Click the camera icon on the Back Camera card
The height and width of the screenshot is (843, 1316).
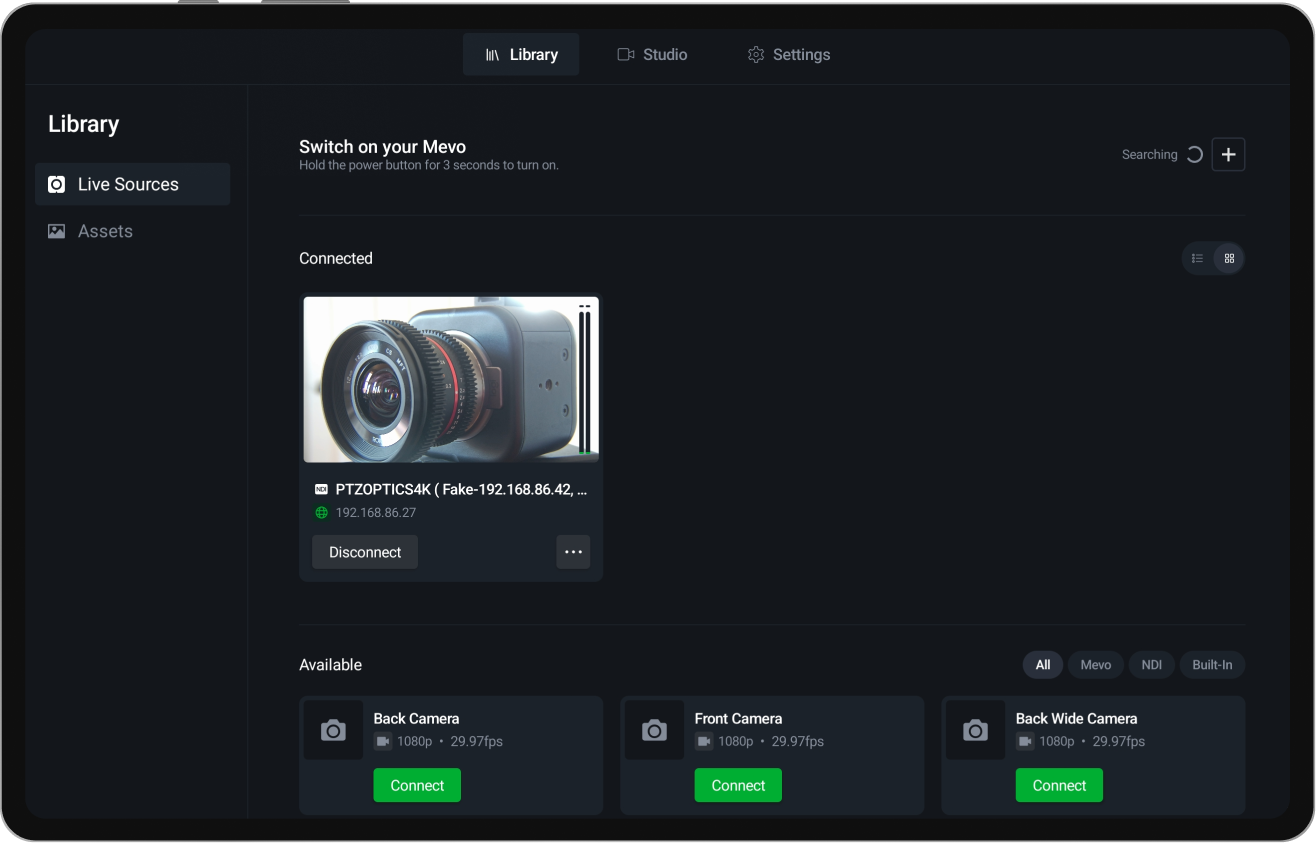pyautogui.click(x=333, y=729)
